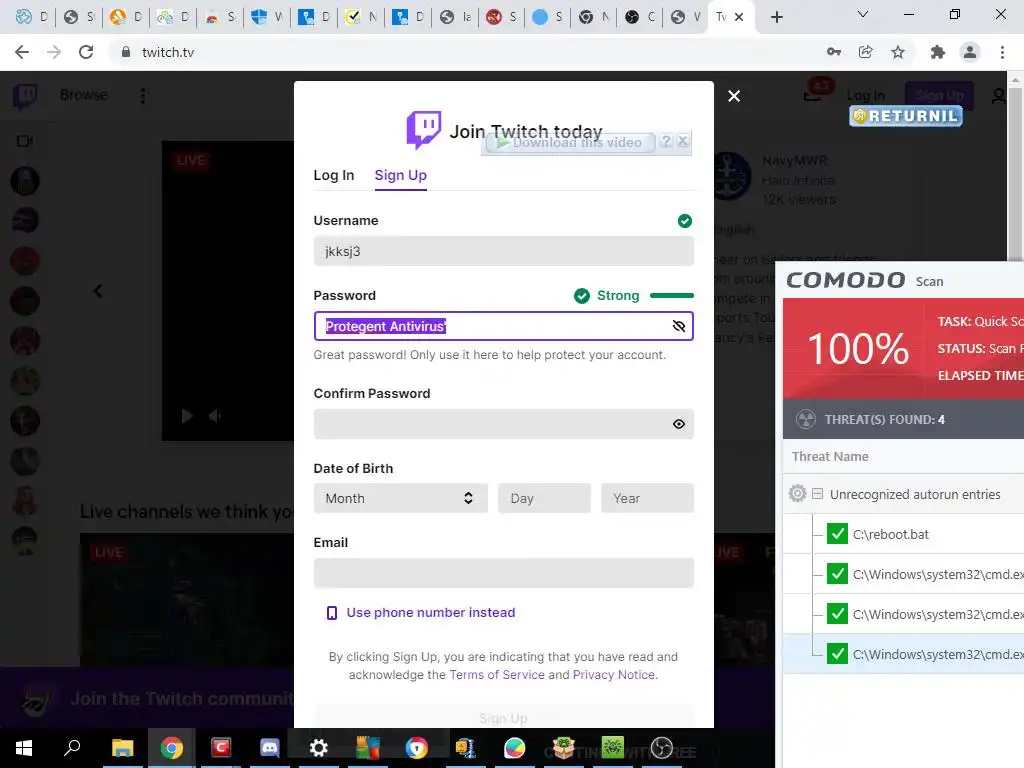Go forward in Chrome

(54, 52)
